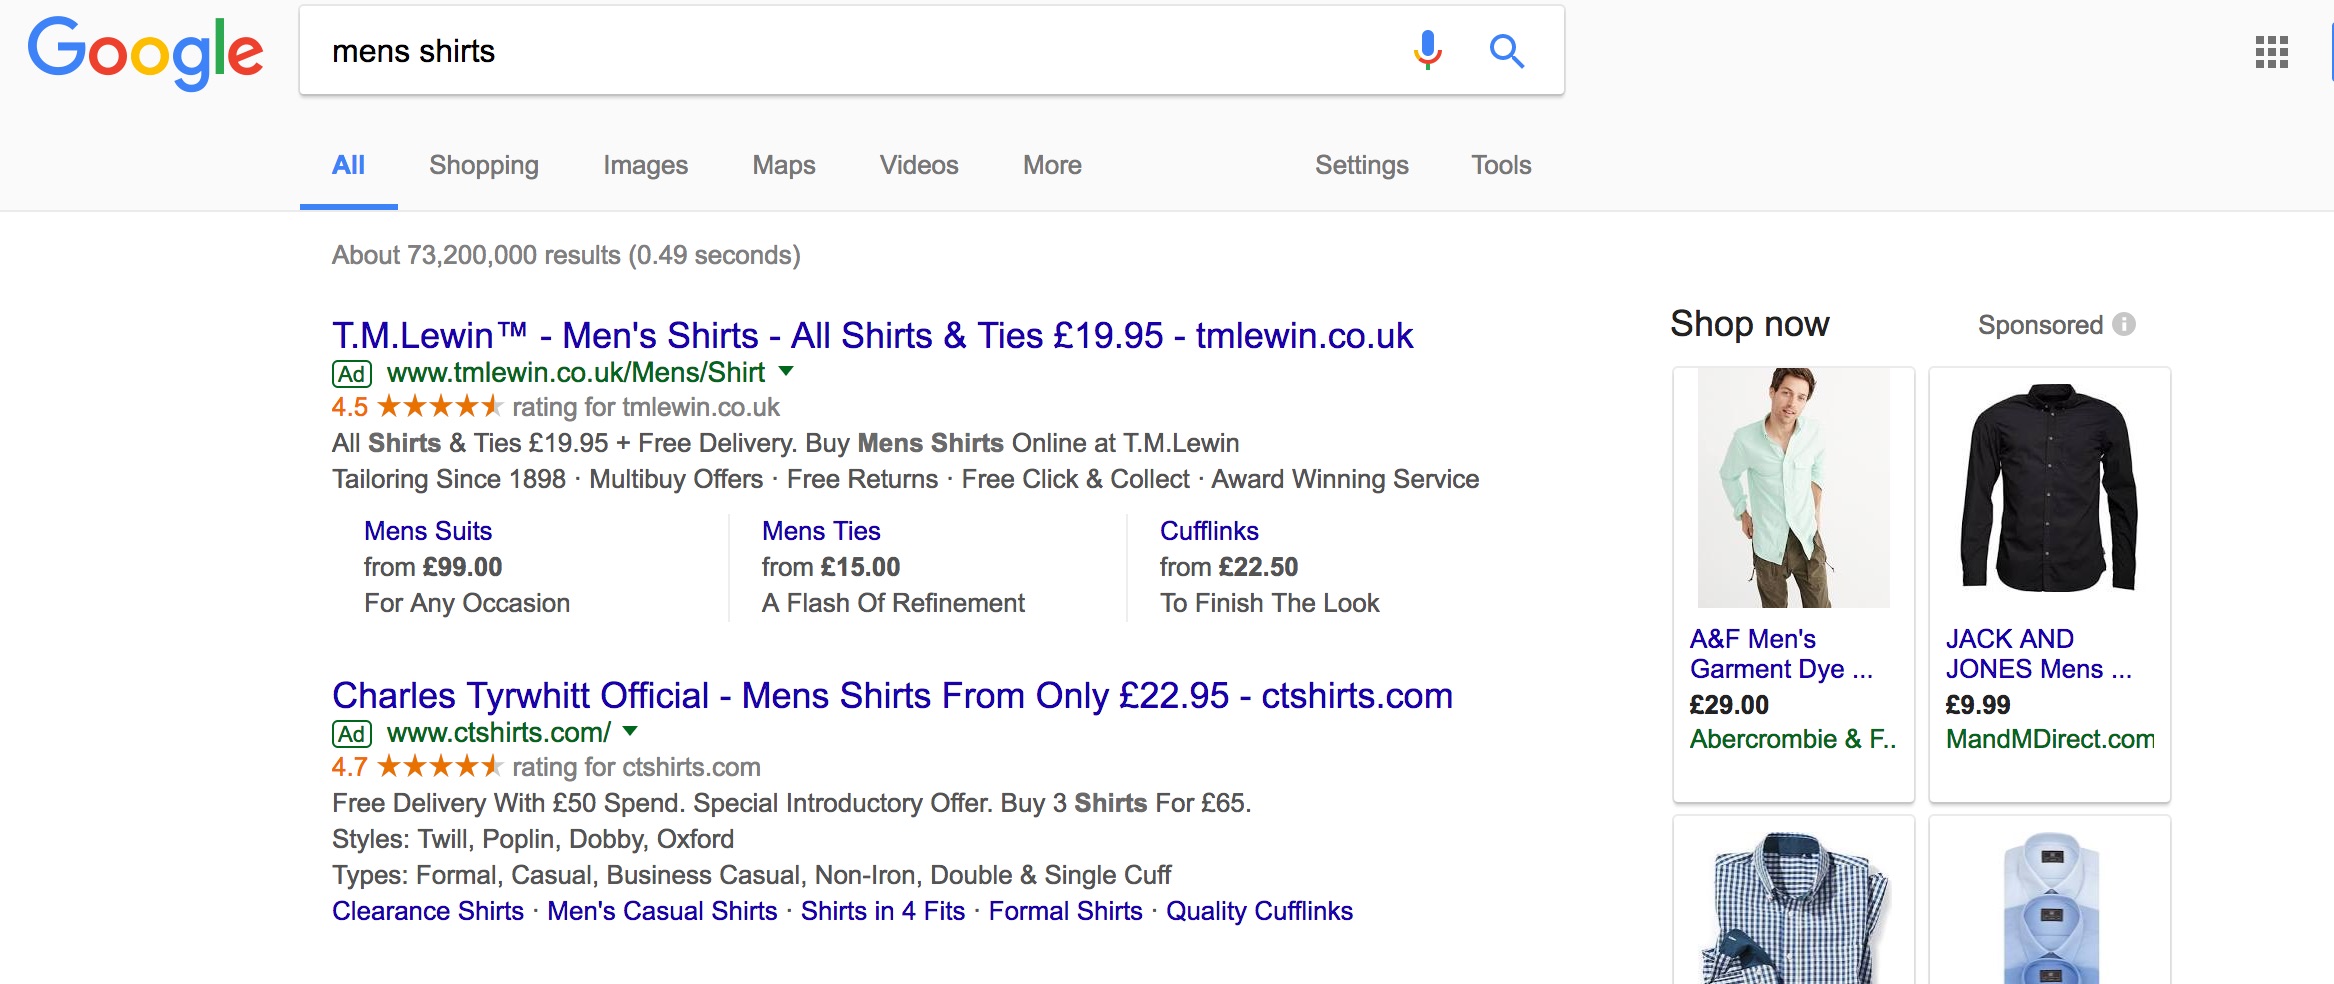Click the A&F mint green shirt image
The image size is (2334, 984).
[1794, 488]
